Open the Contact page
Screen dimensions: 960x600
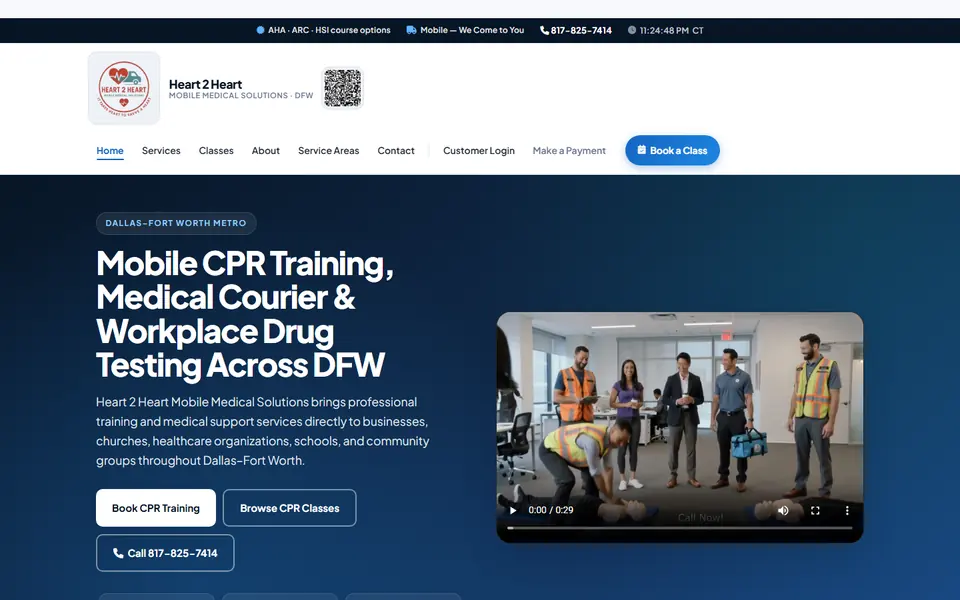(x=396, y=151)
